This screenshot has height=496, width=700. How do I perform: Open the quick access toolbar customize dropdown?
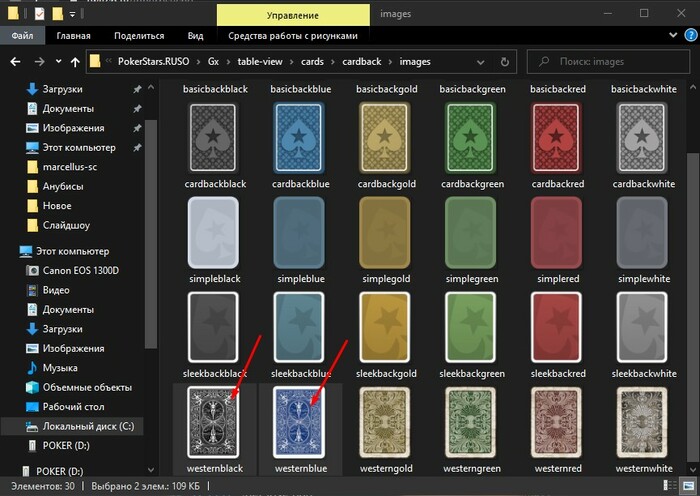coord(72,15)
